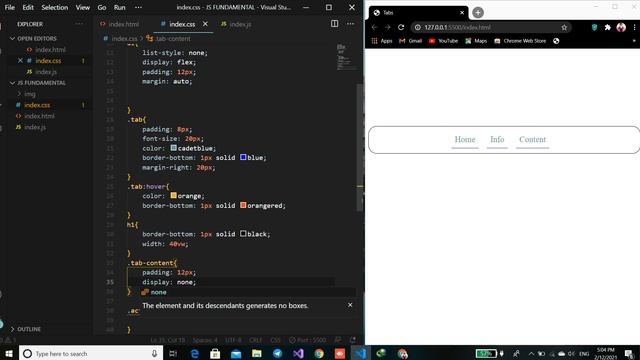The image size is (640, 360).
Task: Open the editor More Actions ellipsis menu
Action: (x=350, y=24)
